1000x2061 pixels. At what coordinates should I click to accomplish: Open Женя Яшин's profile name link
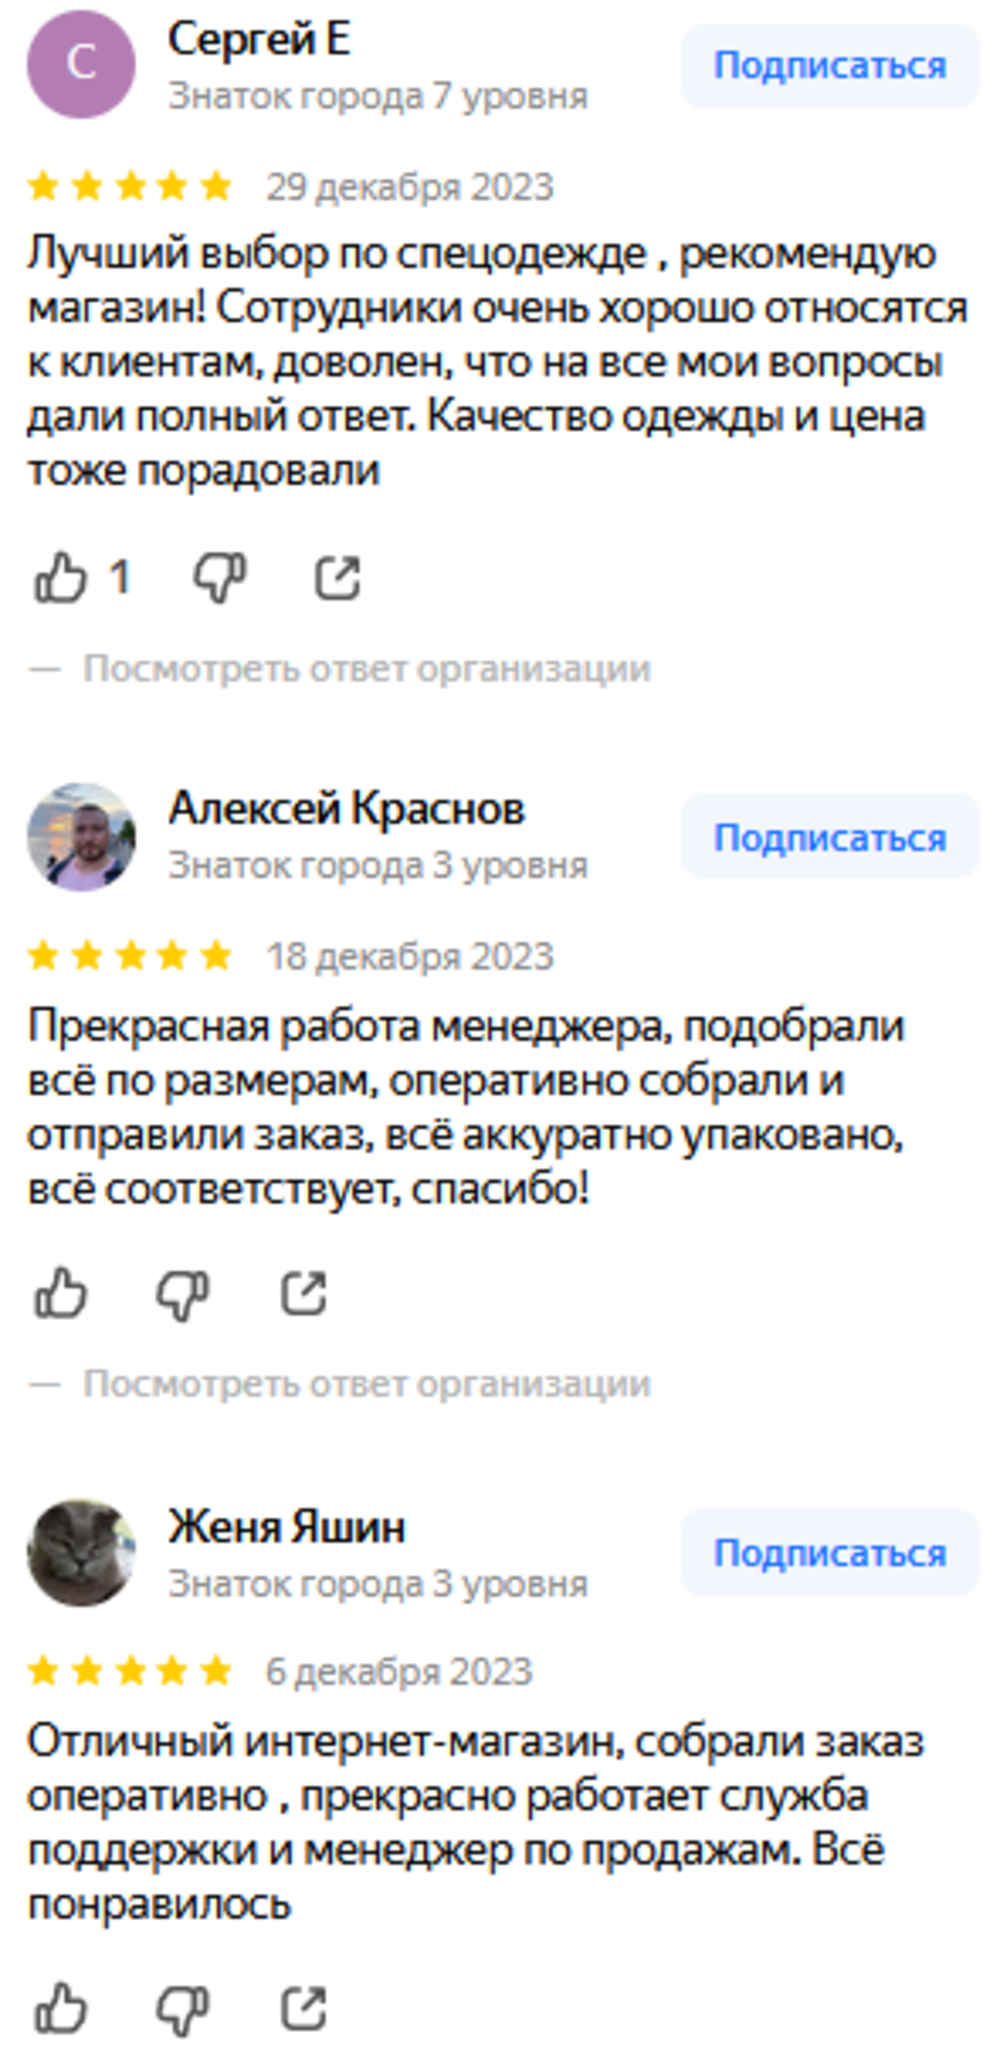pyautogui.click(x=286, y=1527)
